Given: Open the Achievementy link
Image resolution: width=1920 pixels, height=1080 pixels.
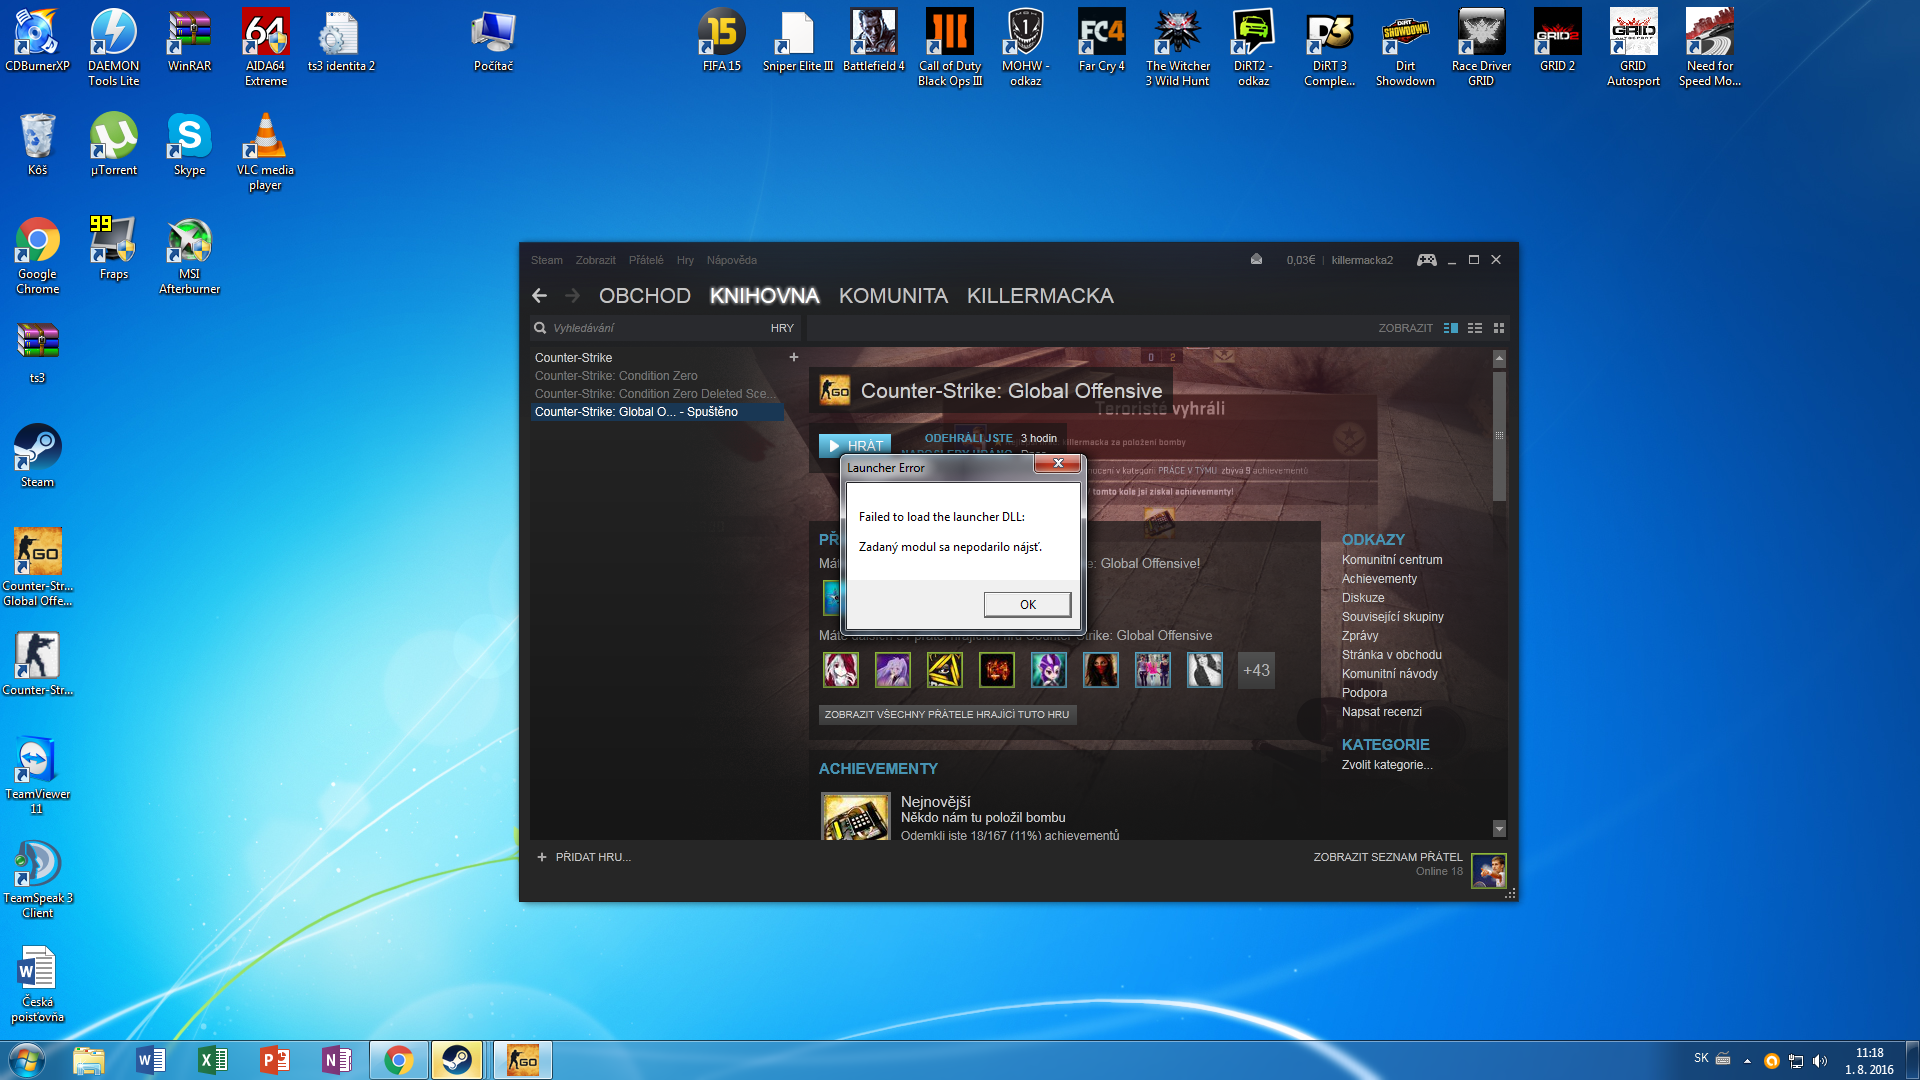Looking at the screenshot, I should 1379,579.
